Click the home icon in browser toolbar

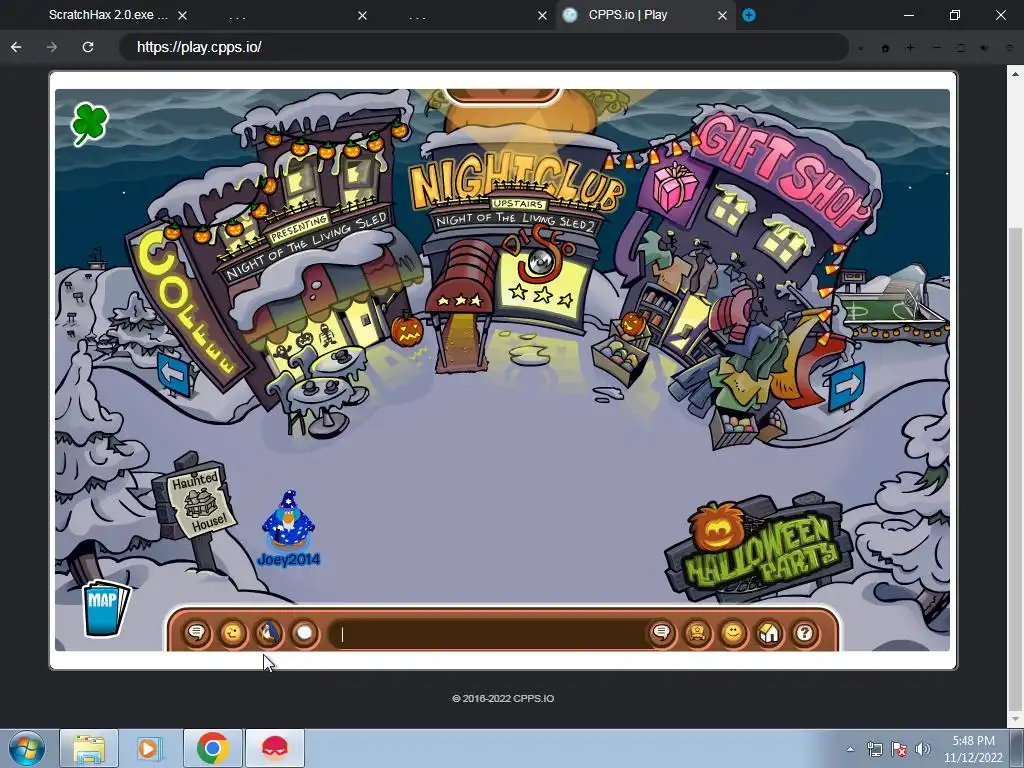click(x=886, y=48)
